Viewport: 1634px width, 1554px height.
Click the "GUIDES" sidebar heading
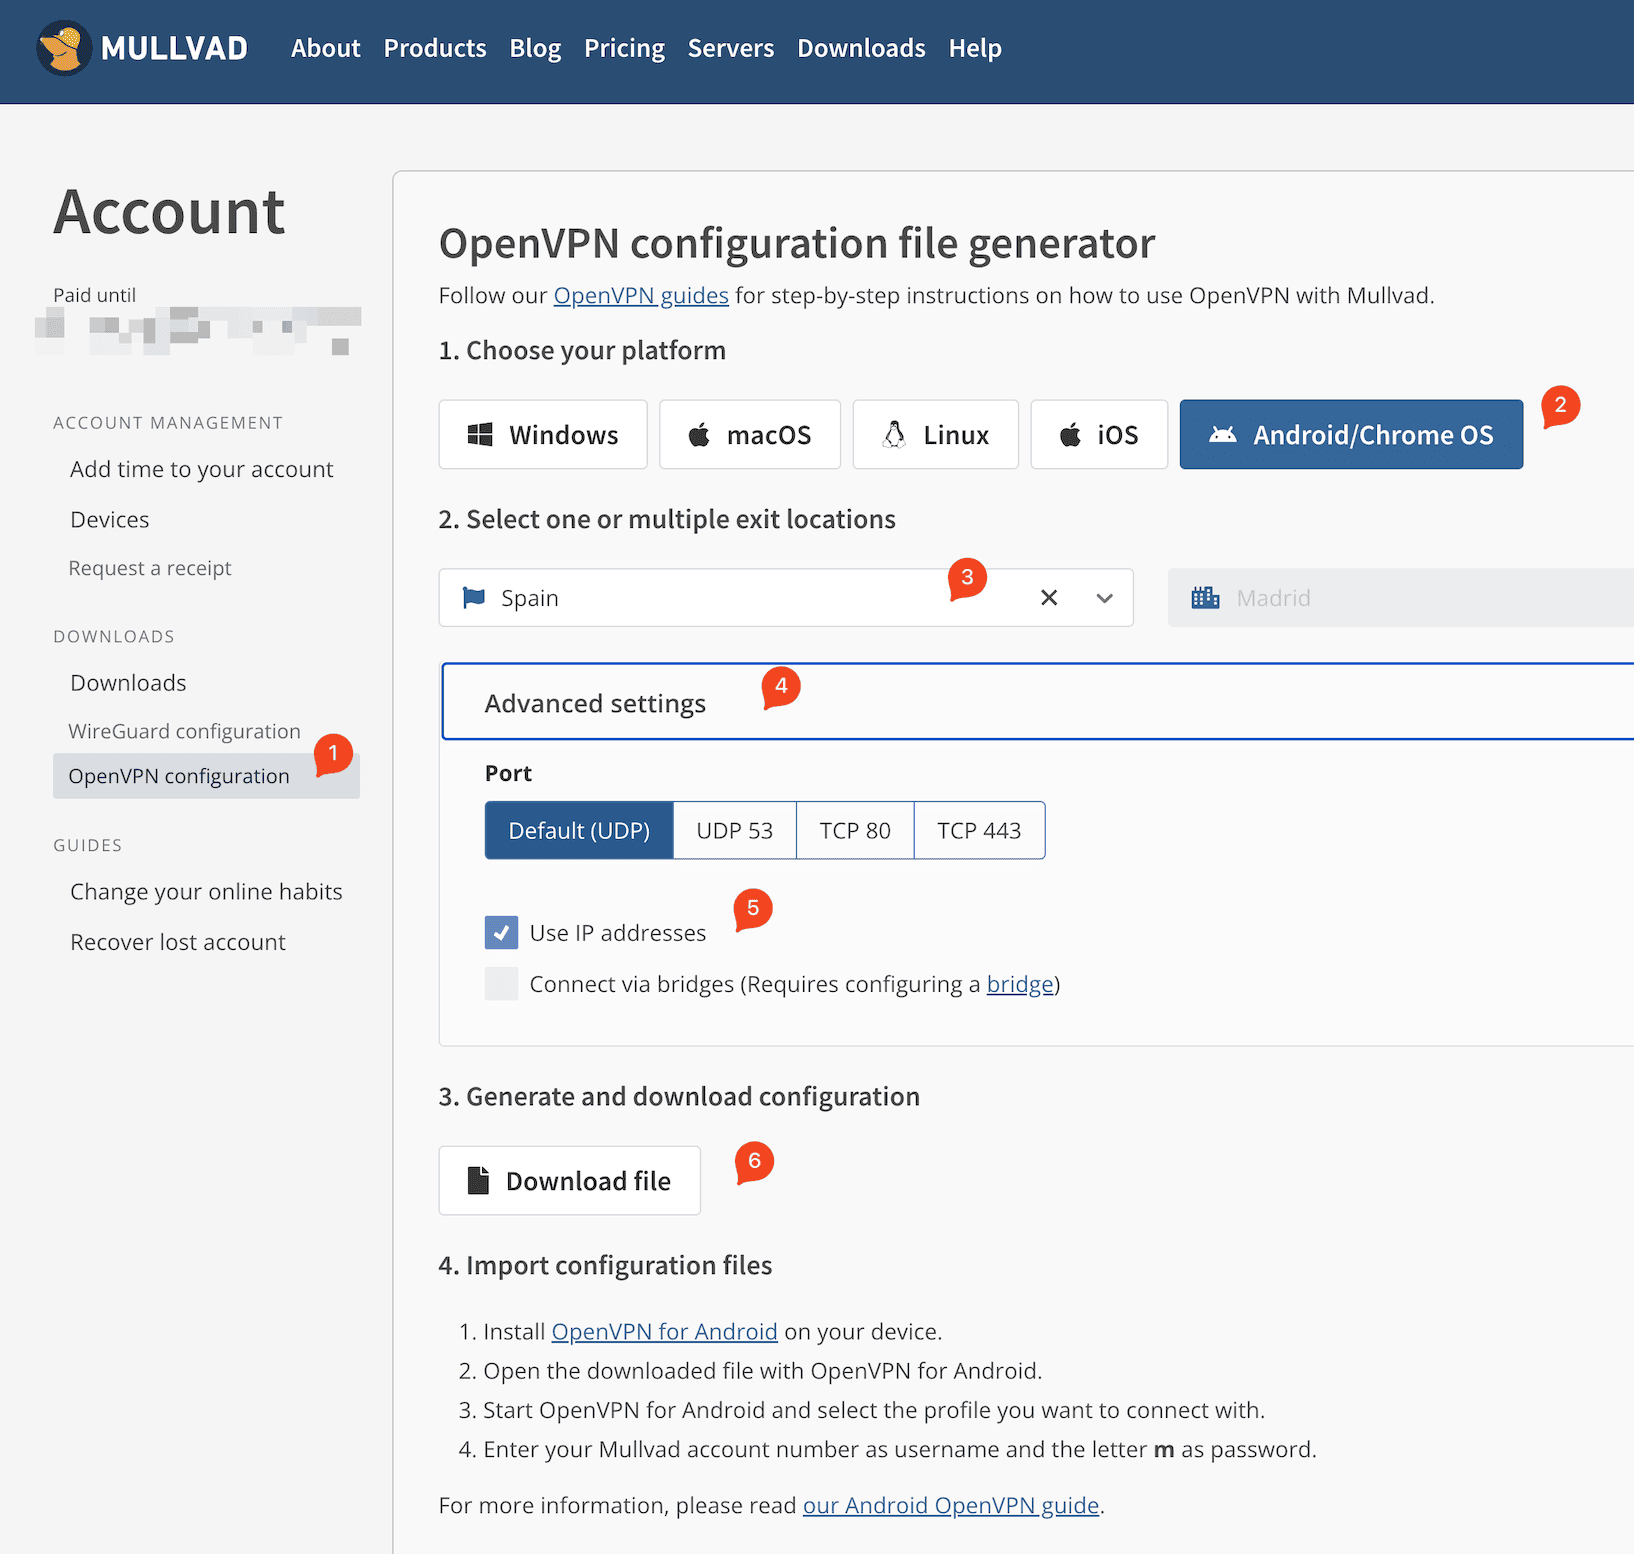pos(88,845)
